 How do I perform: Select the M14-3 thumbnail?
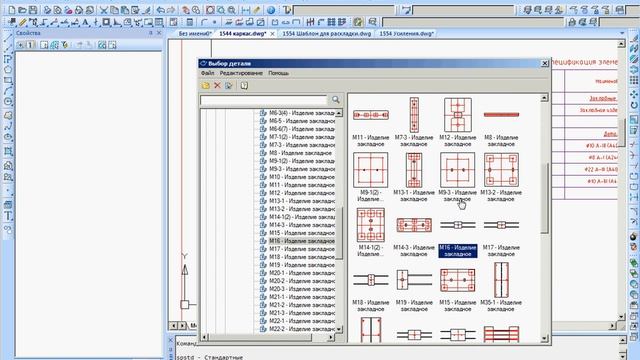[414, 225]
